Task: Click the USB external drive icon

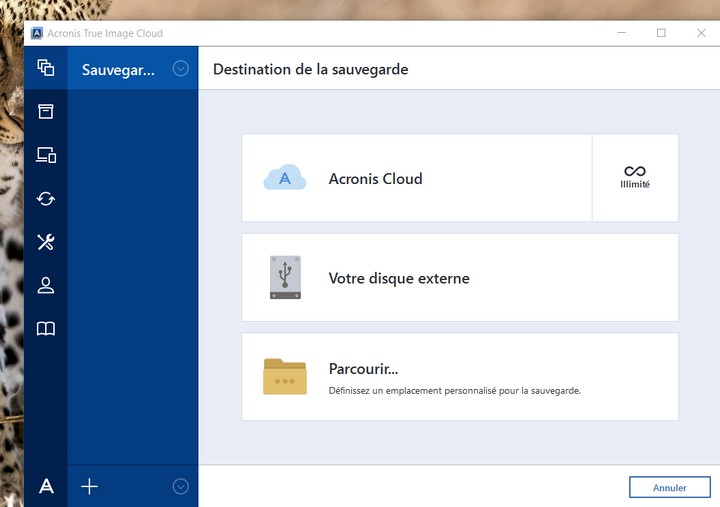Action: [285, 277]
